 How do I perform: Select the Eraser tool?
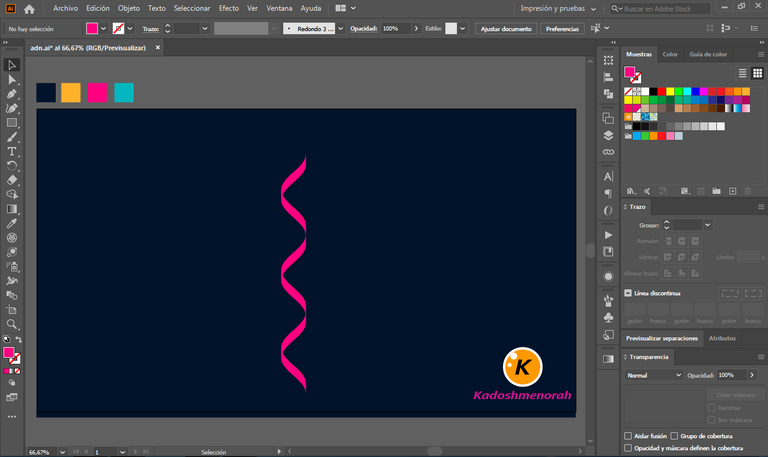point(12,180)
